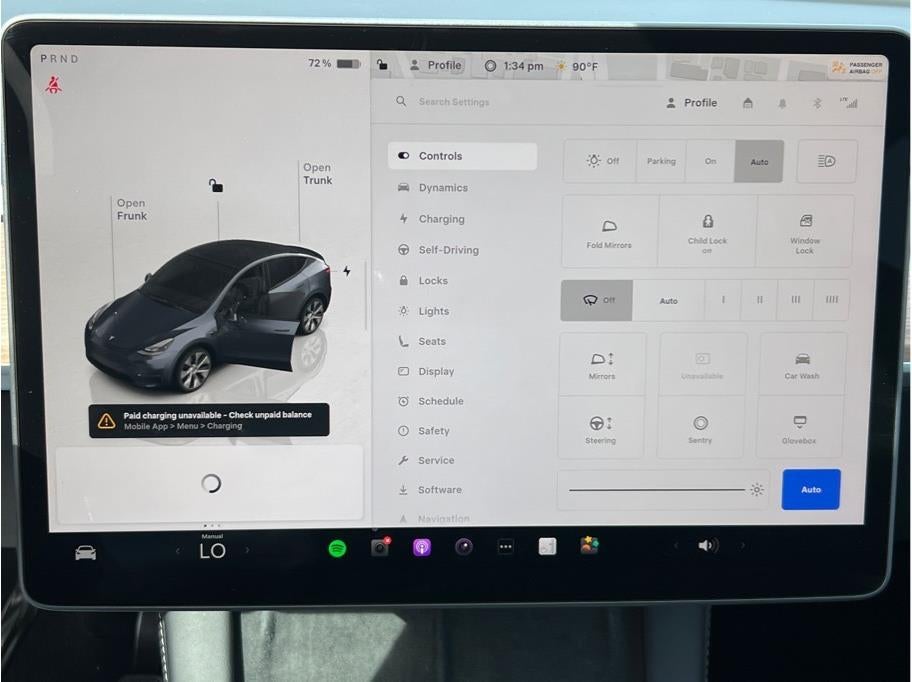Open the Glovebox
Screen dimensions: 912x682
(799, 428)
